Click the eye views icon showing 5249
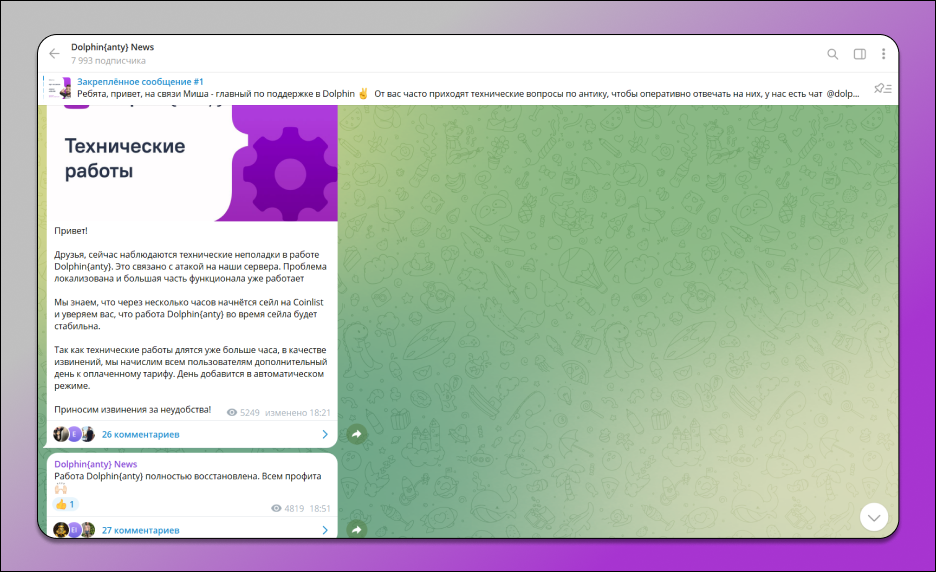936x572 pixels. click(232, 412)
